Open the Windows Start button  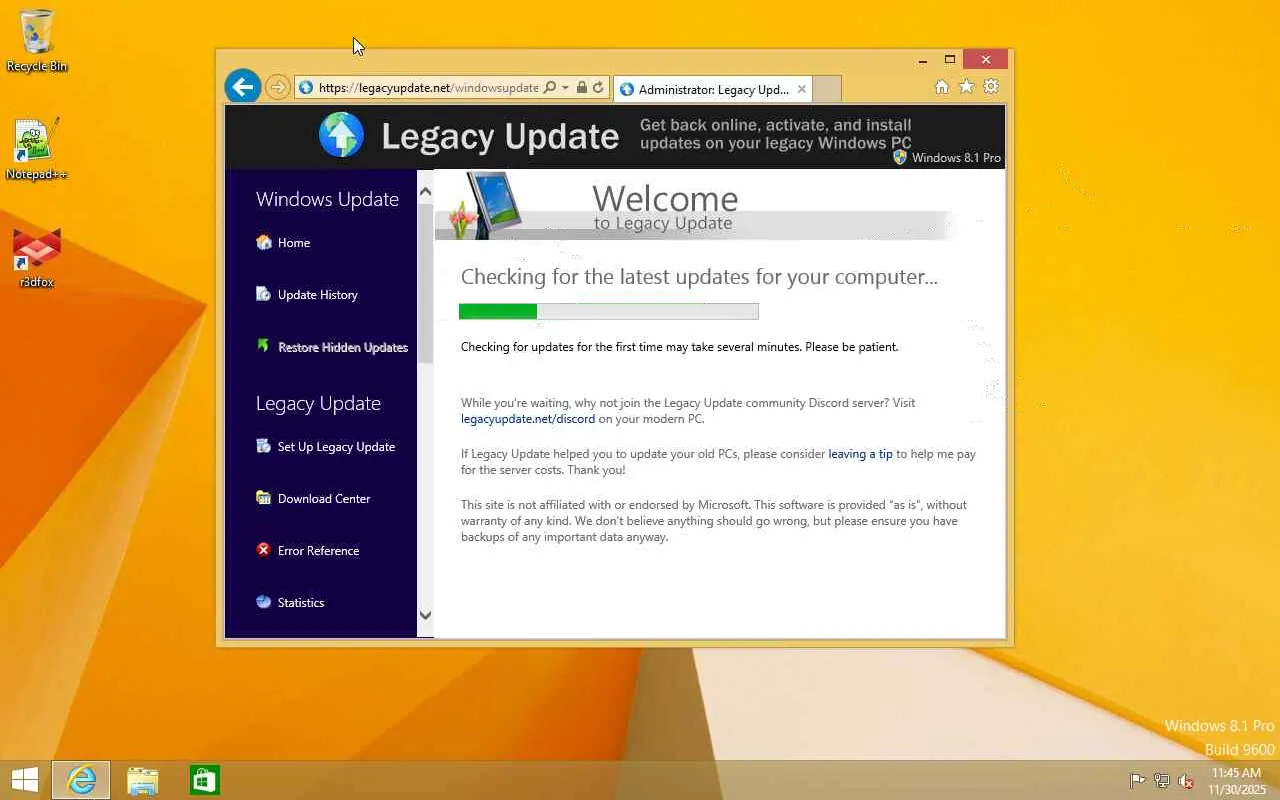pyautogui.click(x=25, y=780)
